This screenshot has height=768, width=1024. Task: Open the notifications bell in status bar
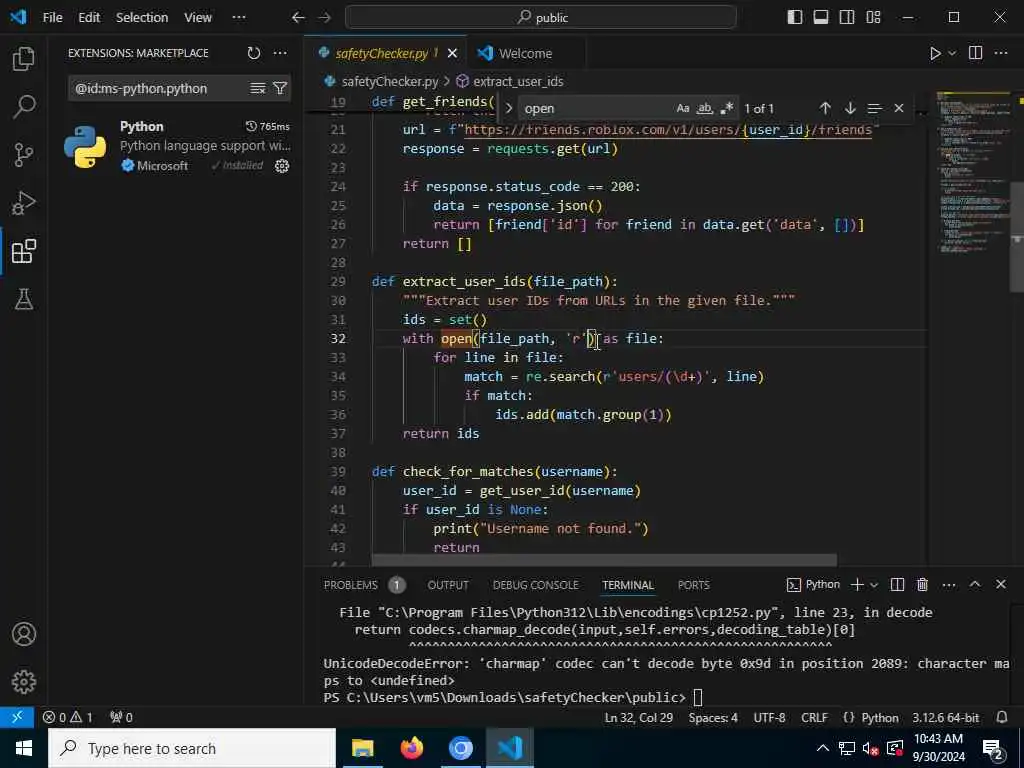(x=1002, y=717)
